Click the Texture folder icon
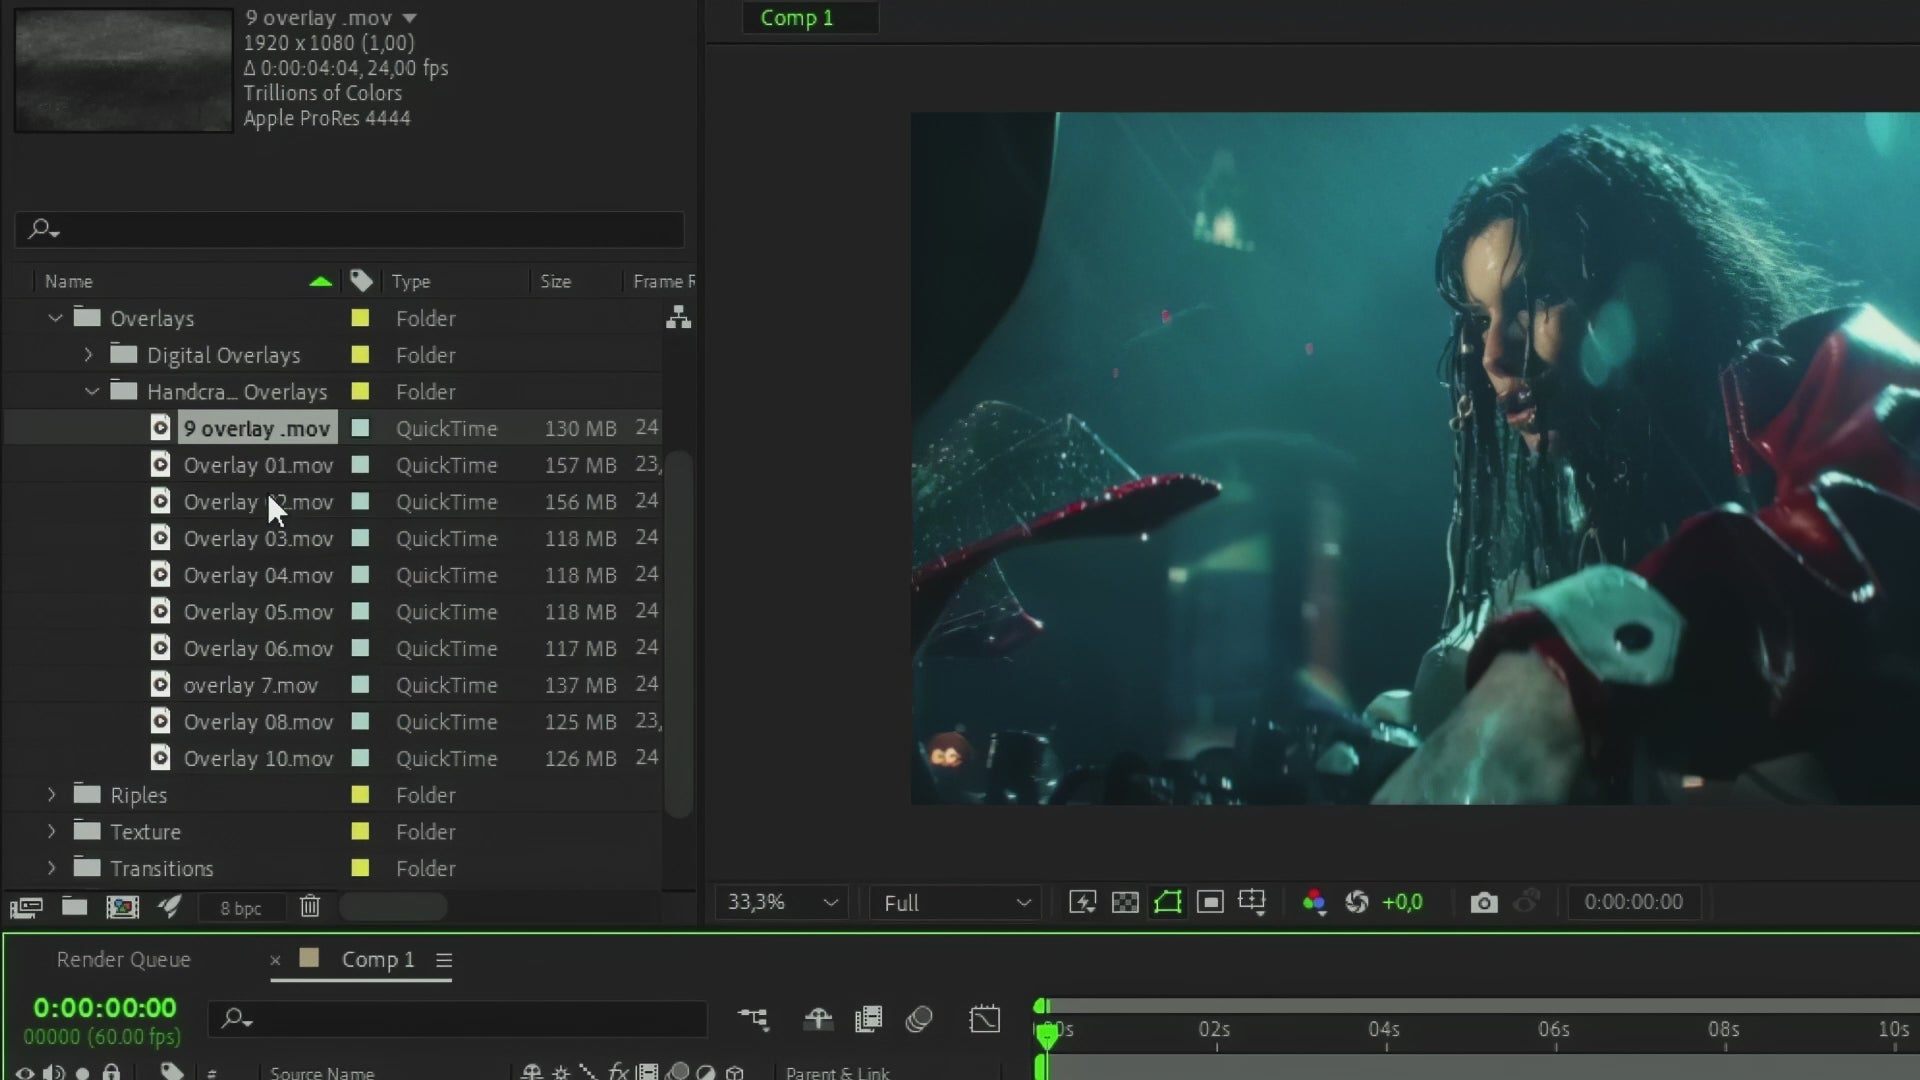 pyautogui.click(x=88, y=831)
